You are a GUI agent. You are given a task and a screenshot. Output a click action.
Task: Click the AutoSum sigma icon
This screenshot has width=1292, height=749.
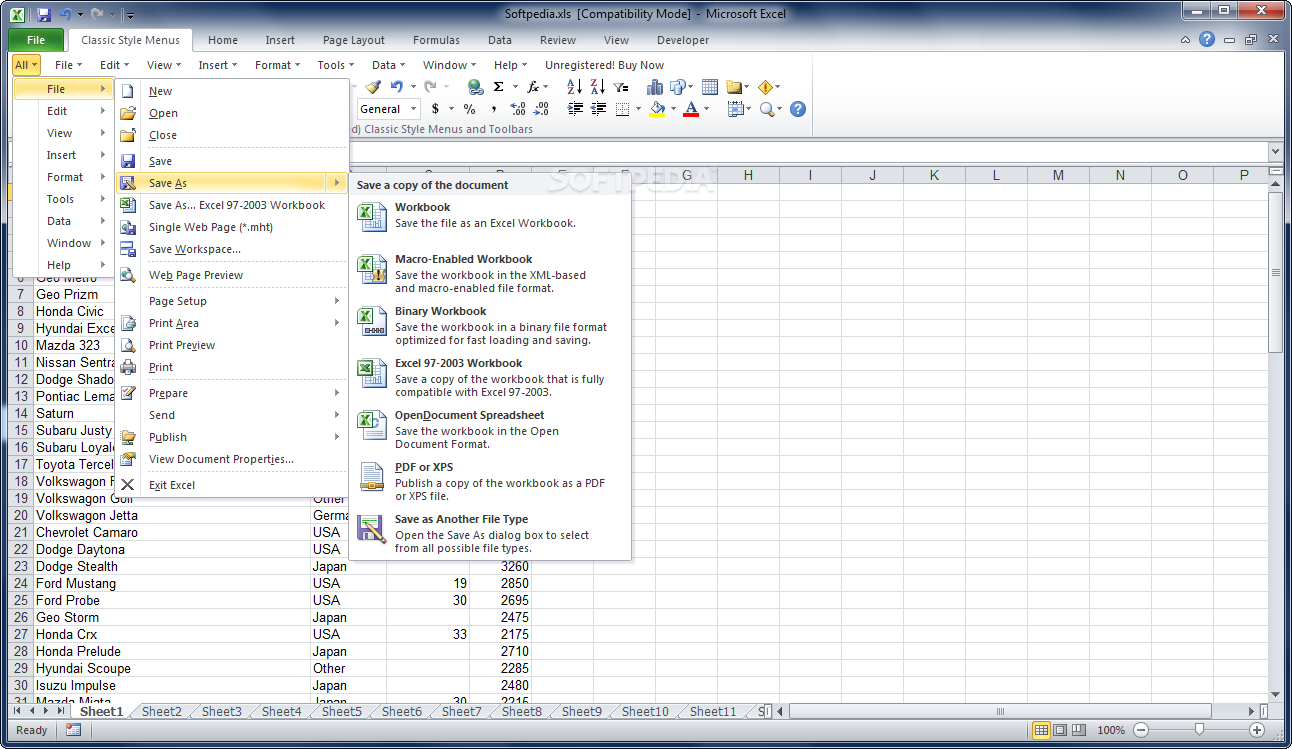click(x=498, y=87)
